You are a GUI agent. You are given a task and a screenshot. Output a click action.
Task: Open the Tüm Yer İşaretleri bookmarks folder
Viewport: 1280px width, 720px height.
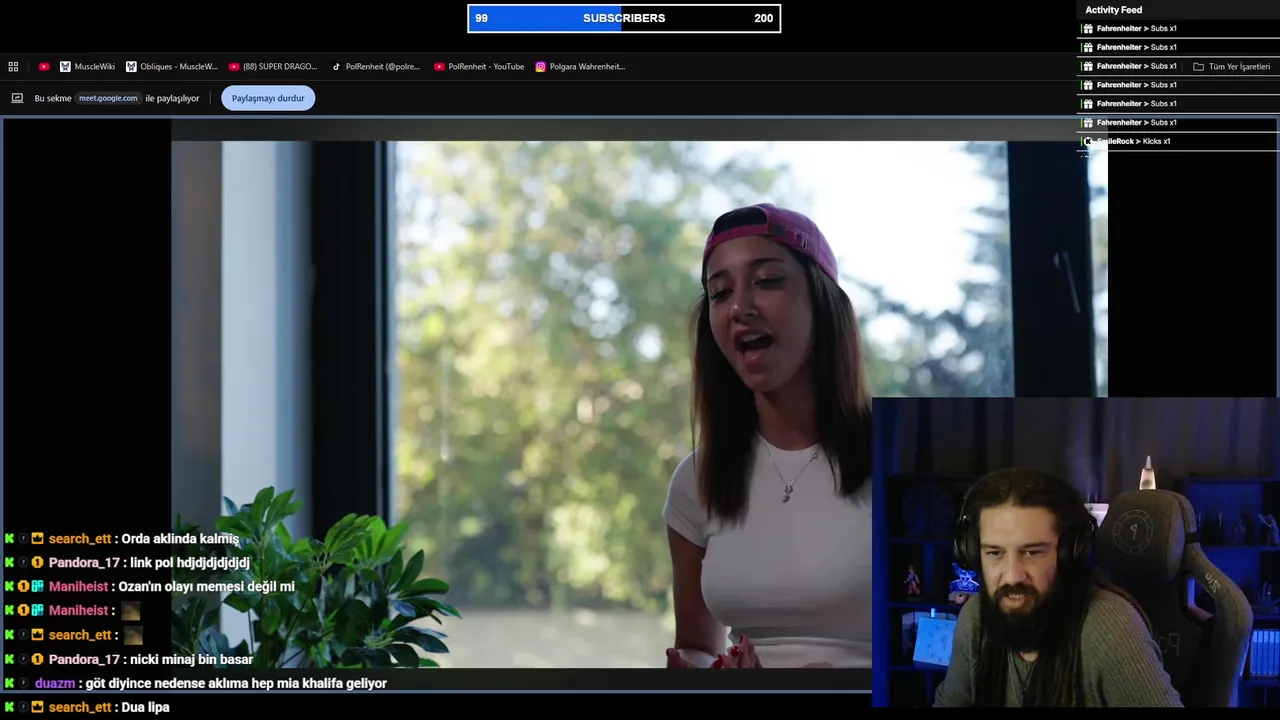pos(1231,67)
